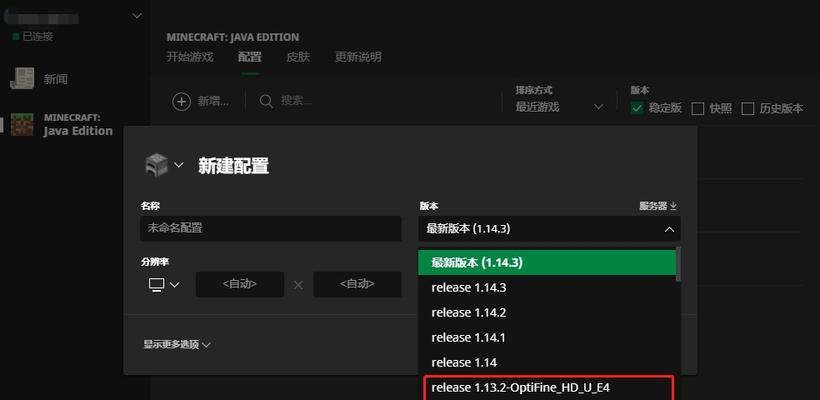
Task: Click the Java Edition sidebar label
Action: [x=78, y=131]
